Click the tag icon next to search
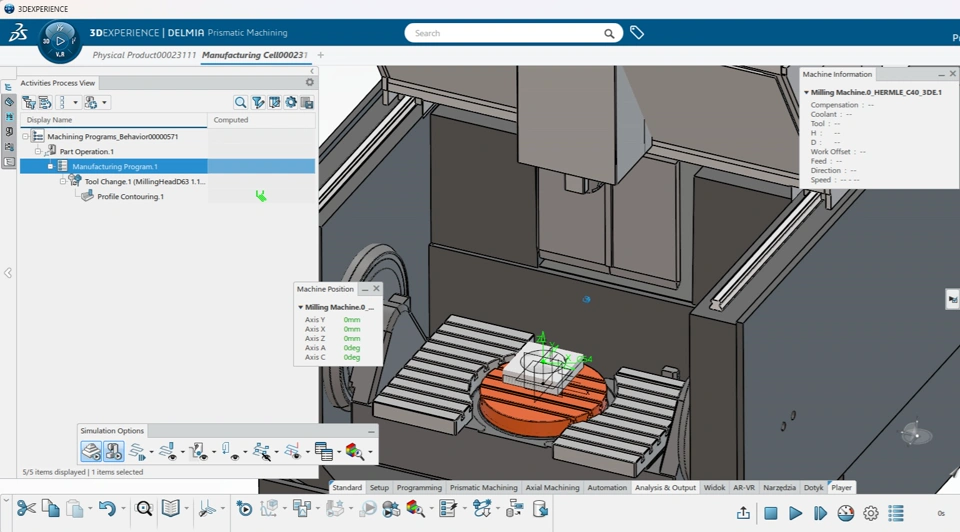This screenshot has width=960, height=532. pos(637,33)
